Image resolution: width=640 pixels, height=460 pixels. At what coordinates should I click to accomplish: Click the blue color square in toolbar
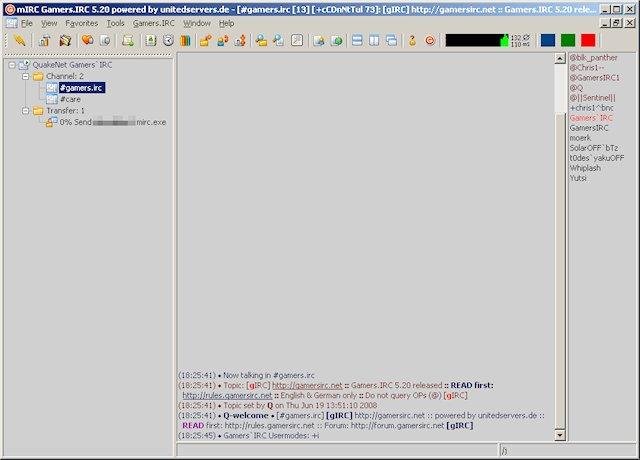[x=548, y=40]
